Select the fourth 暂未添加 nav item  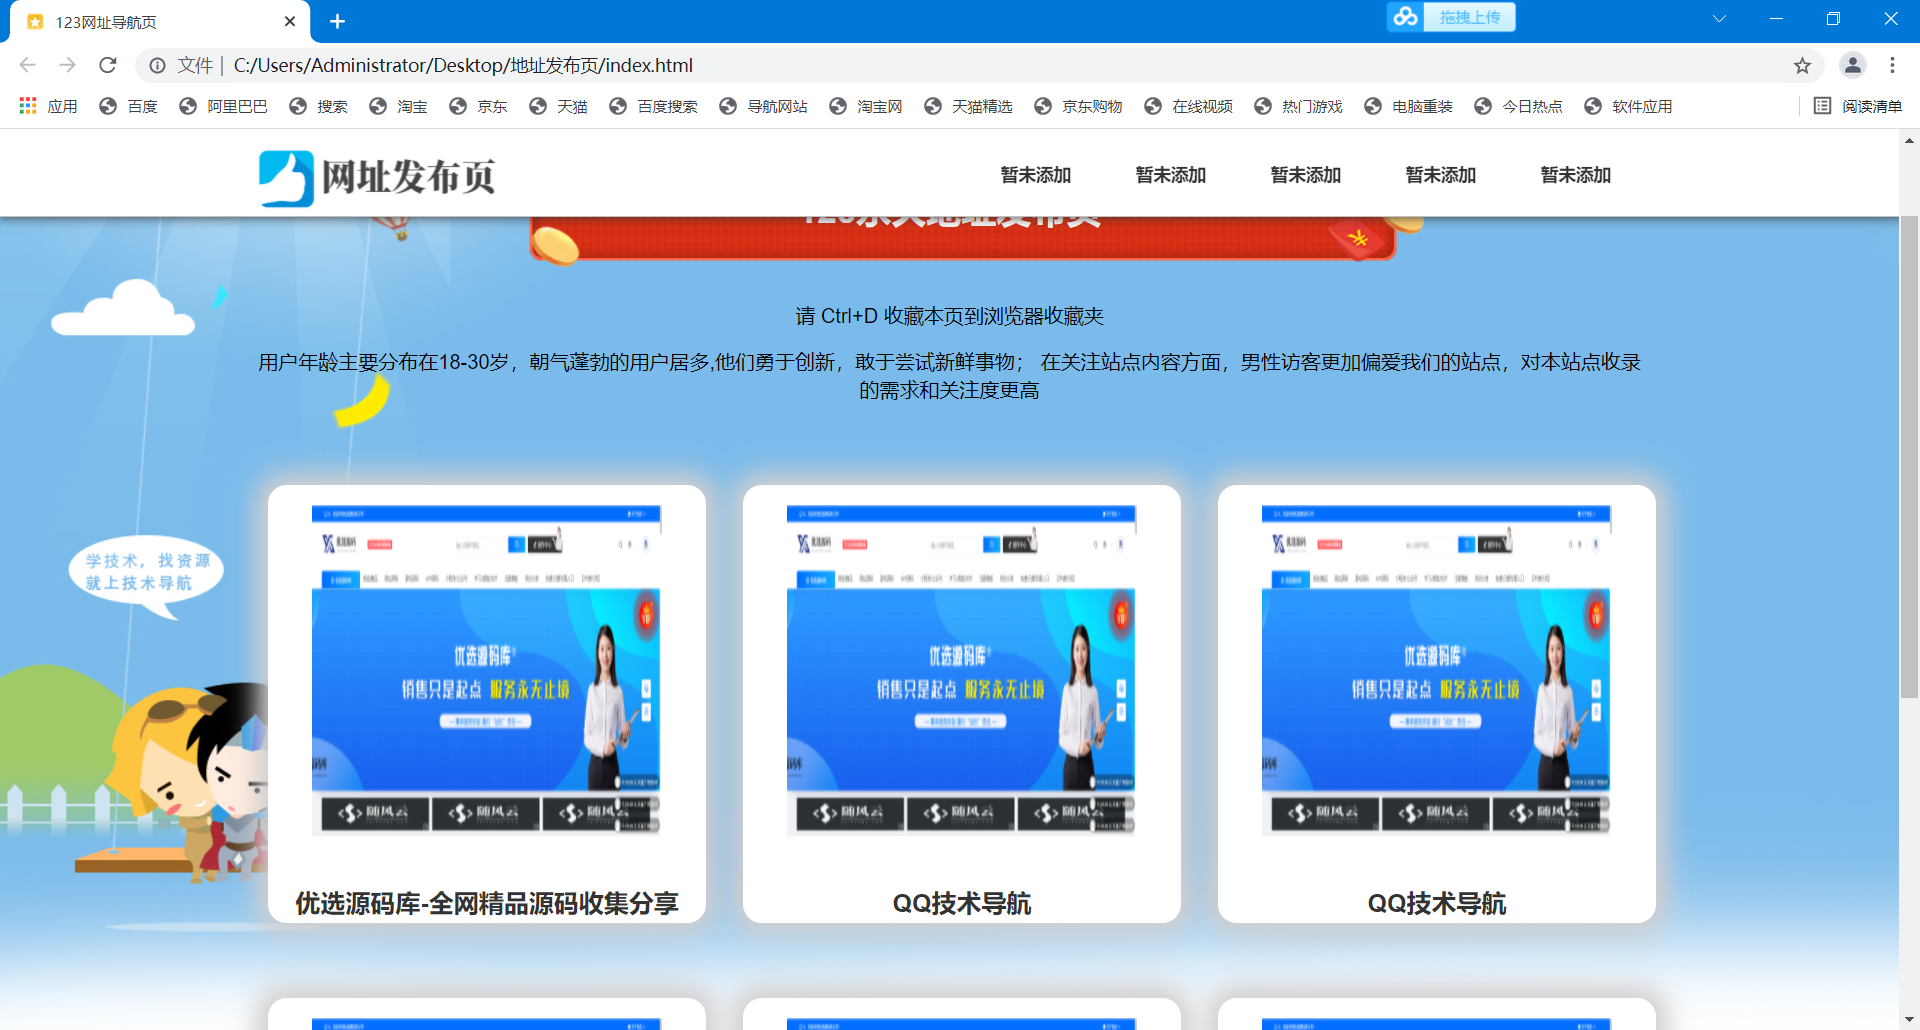[x=1441, y=175]
